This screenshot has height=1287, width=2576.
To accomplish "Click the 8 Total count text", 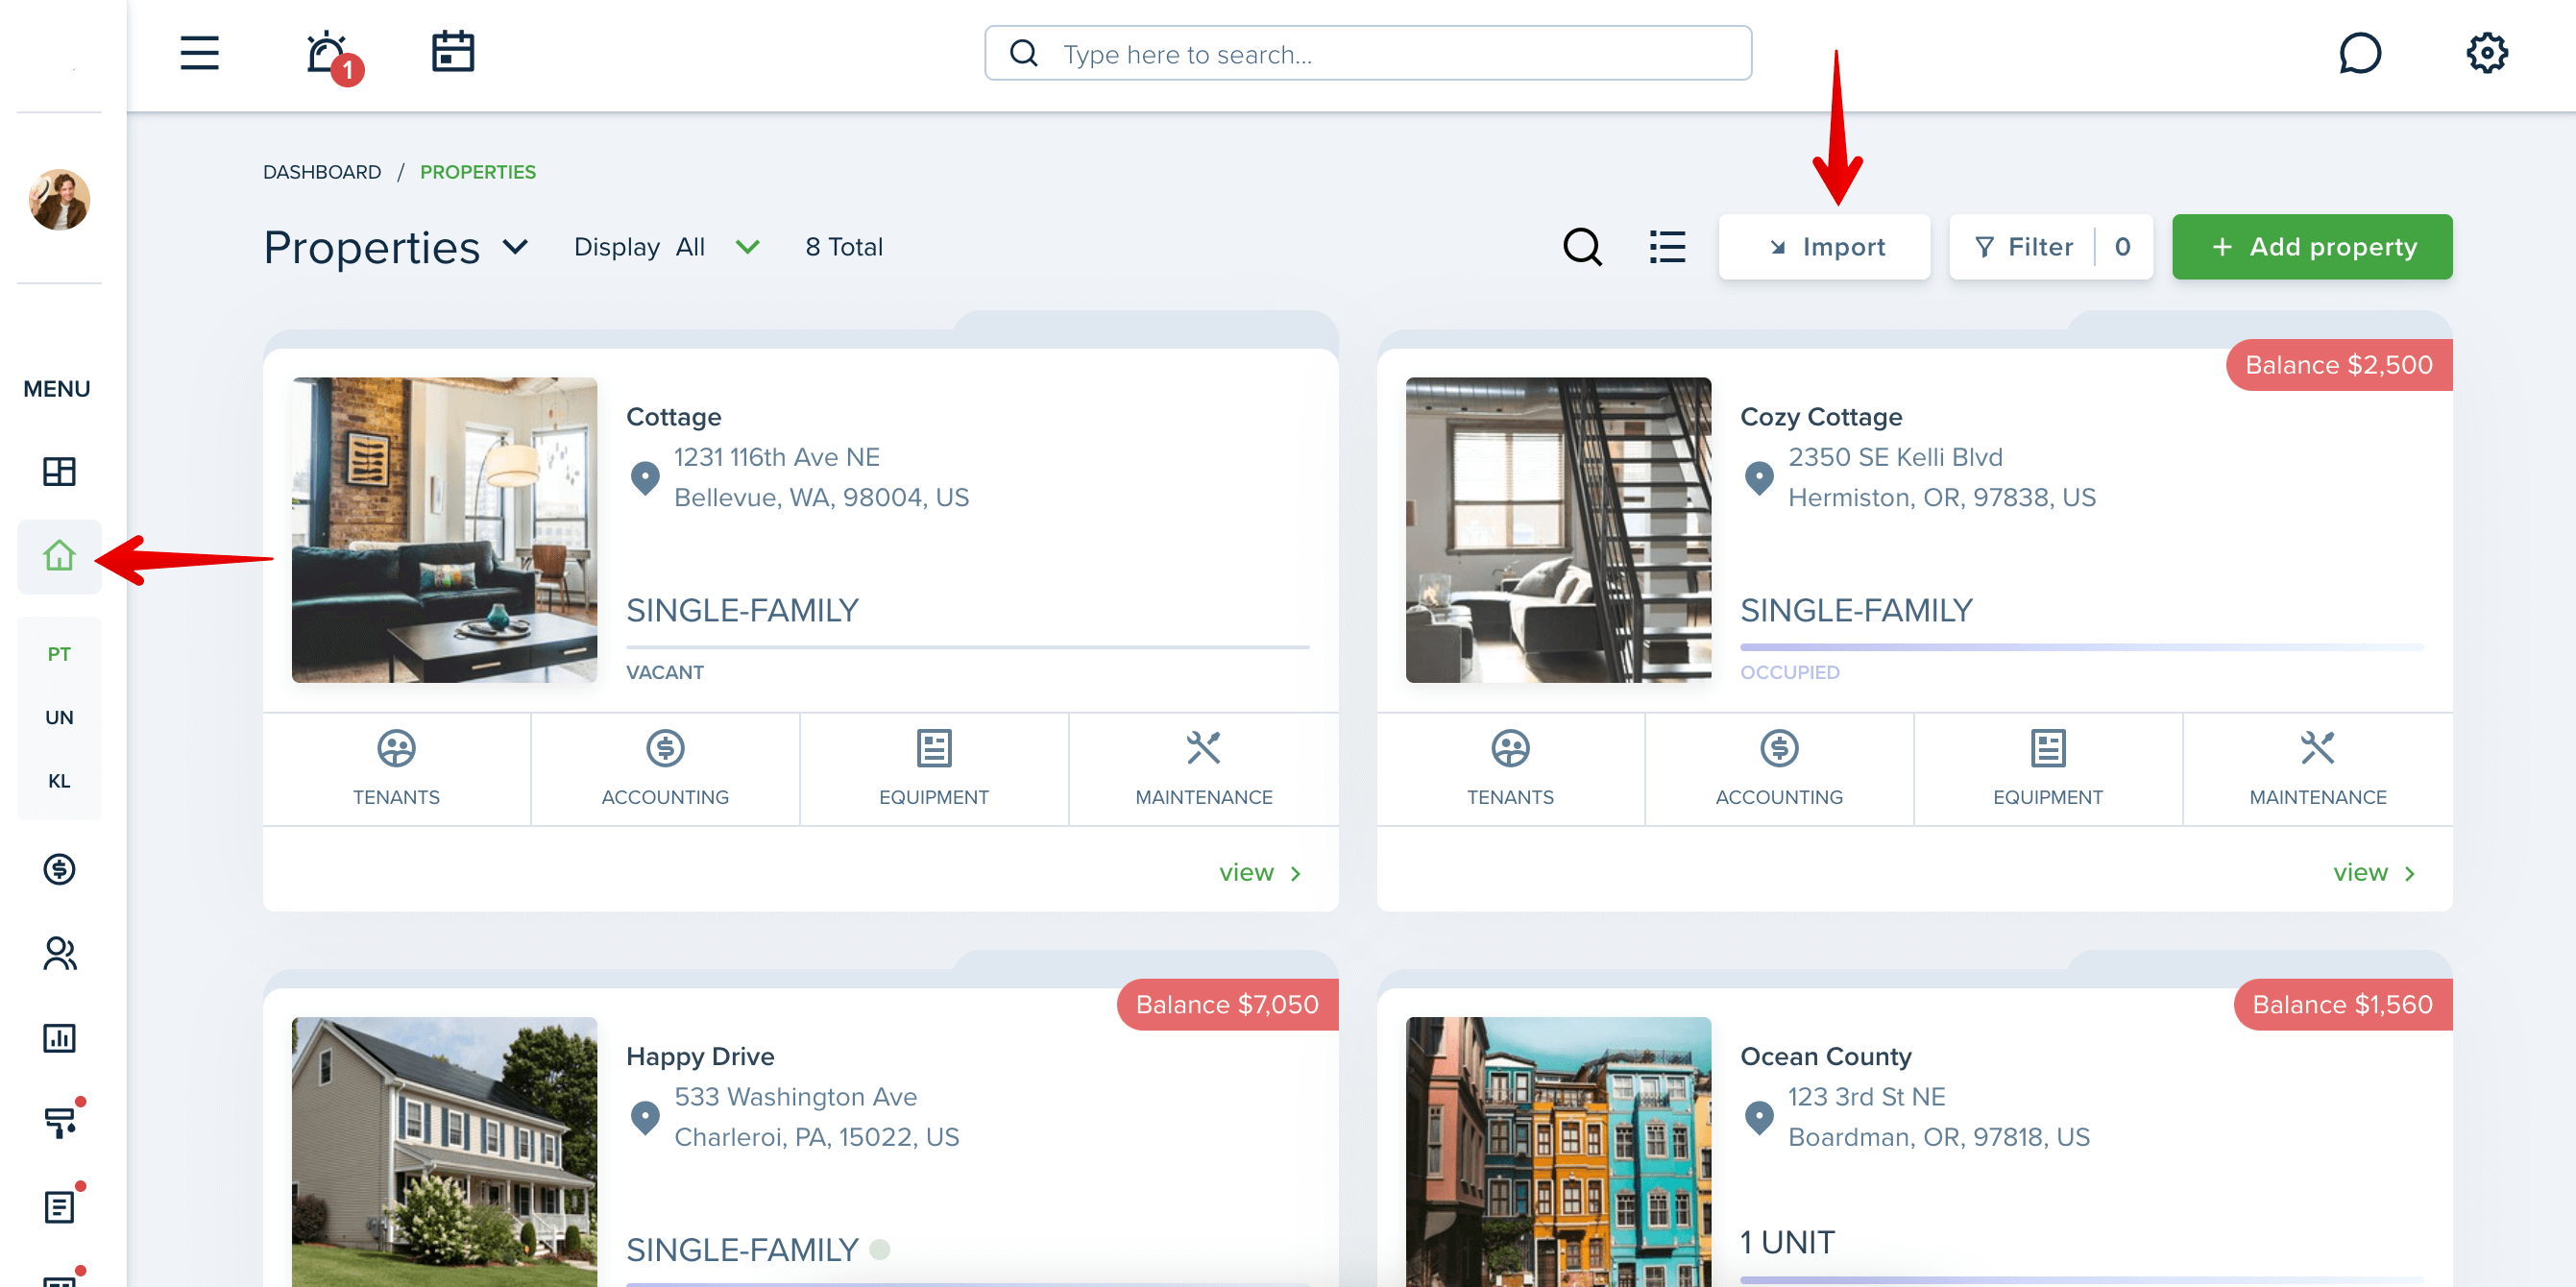I will click(844, 247).
